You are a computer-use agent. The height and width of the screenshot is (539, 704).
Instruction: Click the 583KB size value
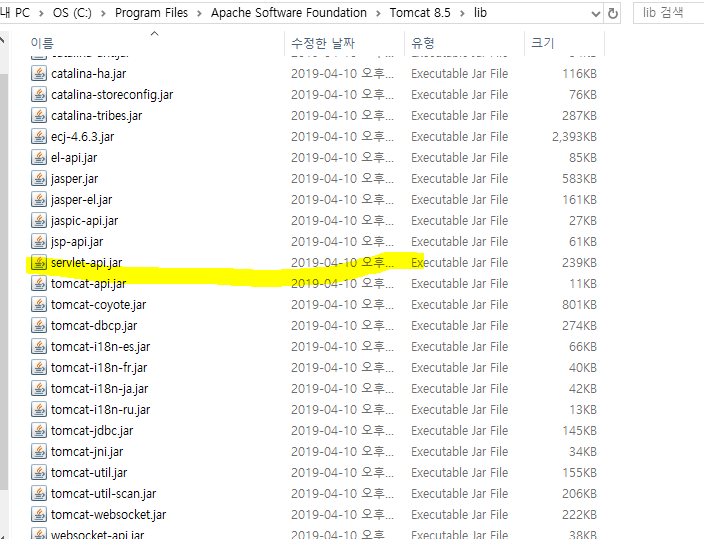click(x=579, y=179)
